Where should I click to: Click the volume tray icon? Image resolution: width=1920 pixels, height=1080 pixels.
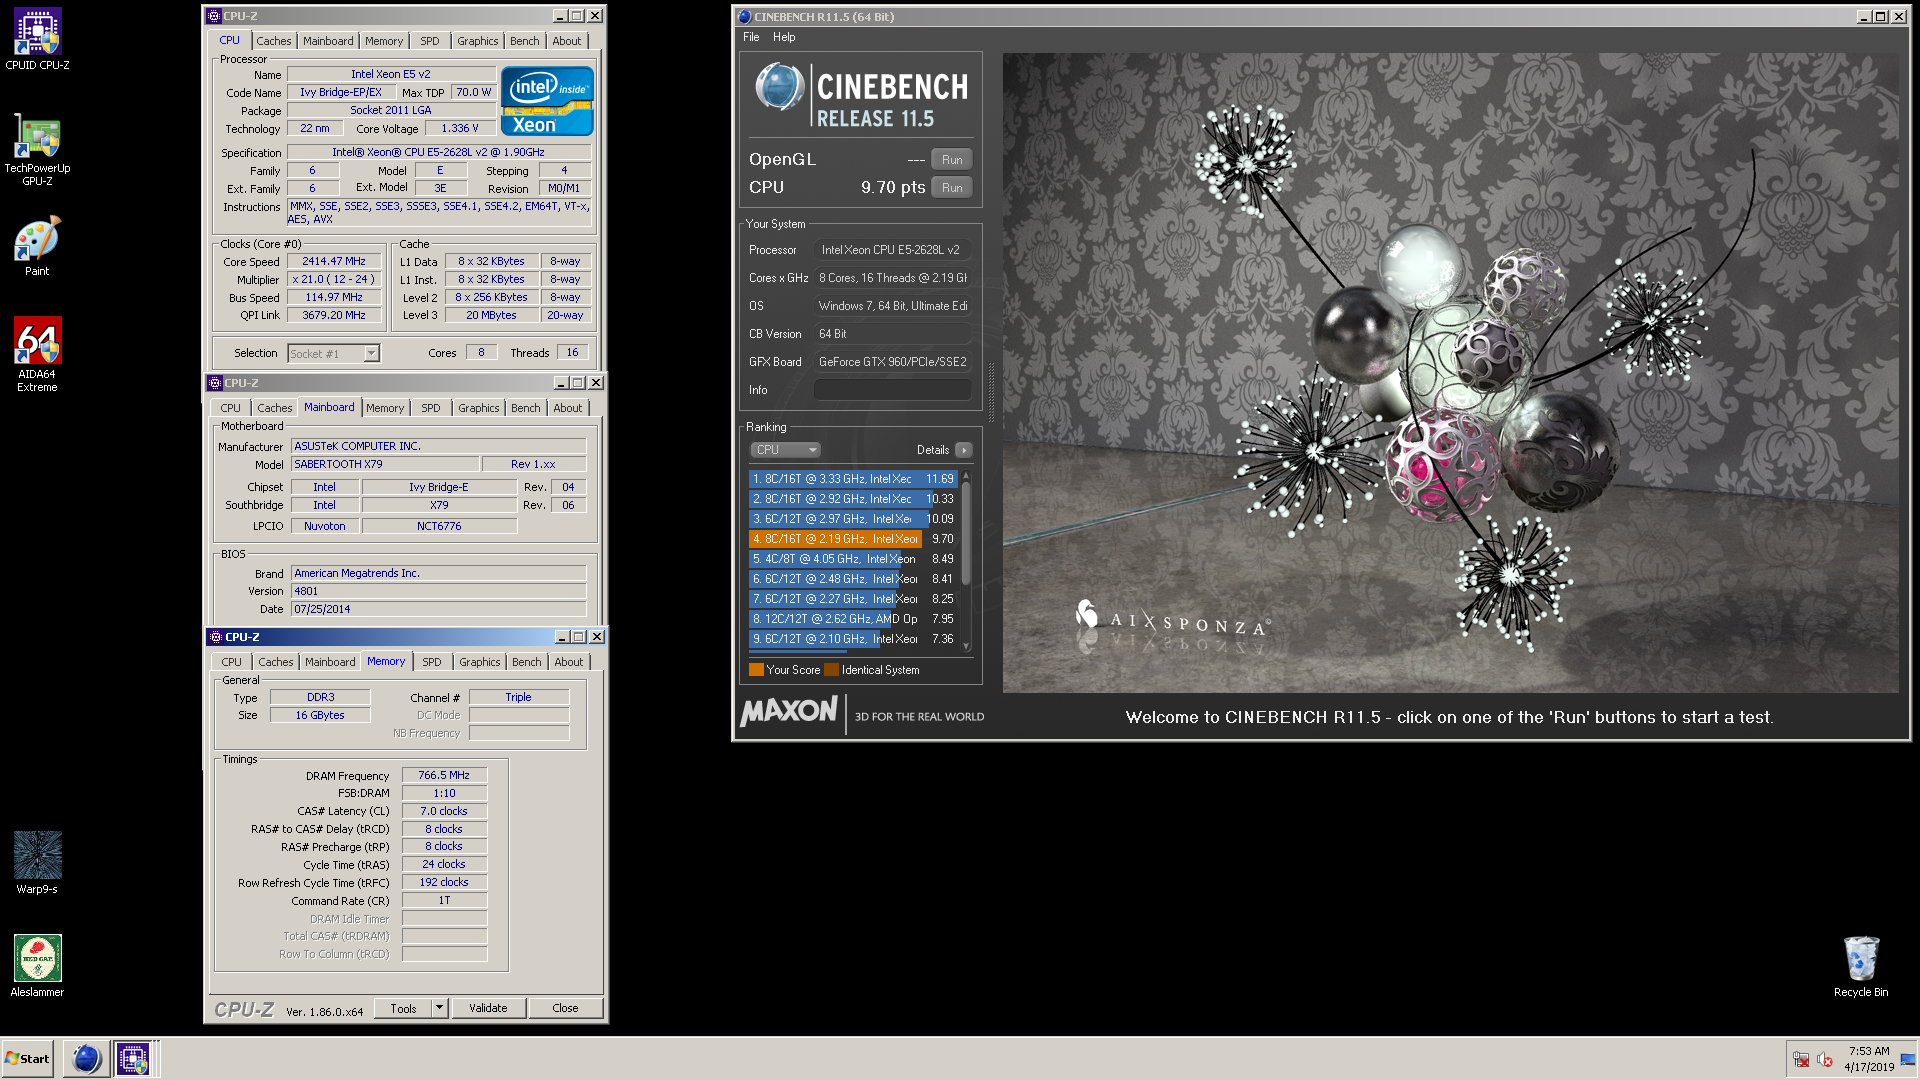click(1825, 1059)
